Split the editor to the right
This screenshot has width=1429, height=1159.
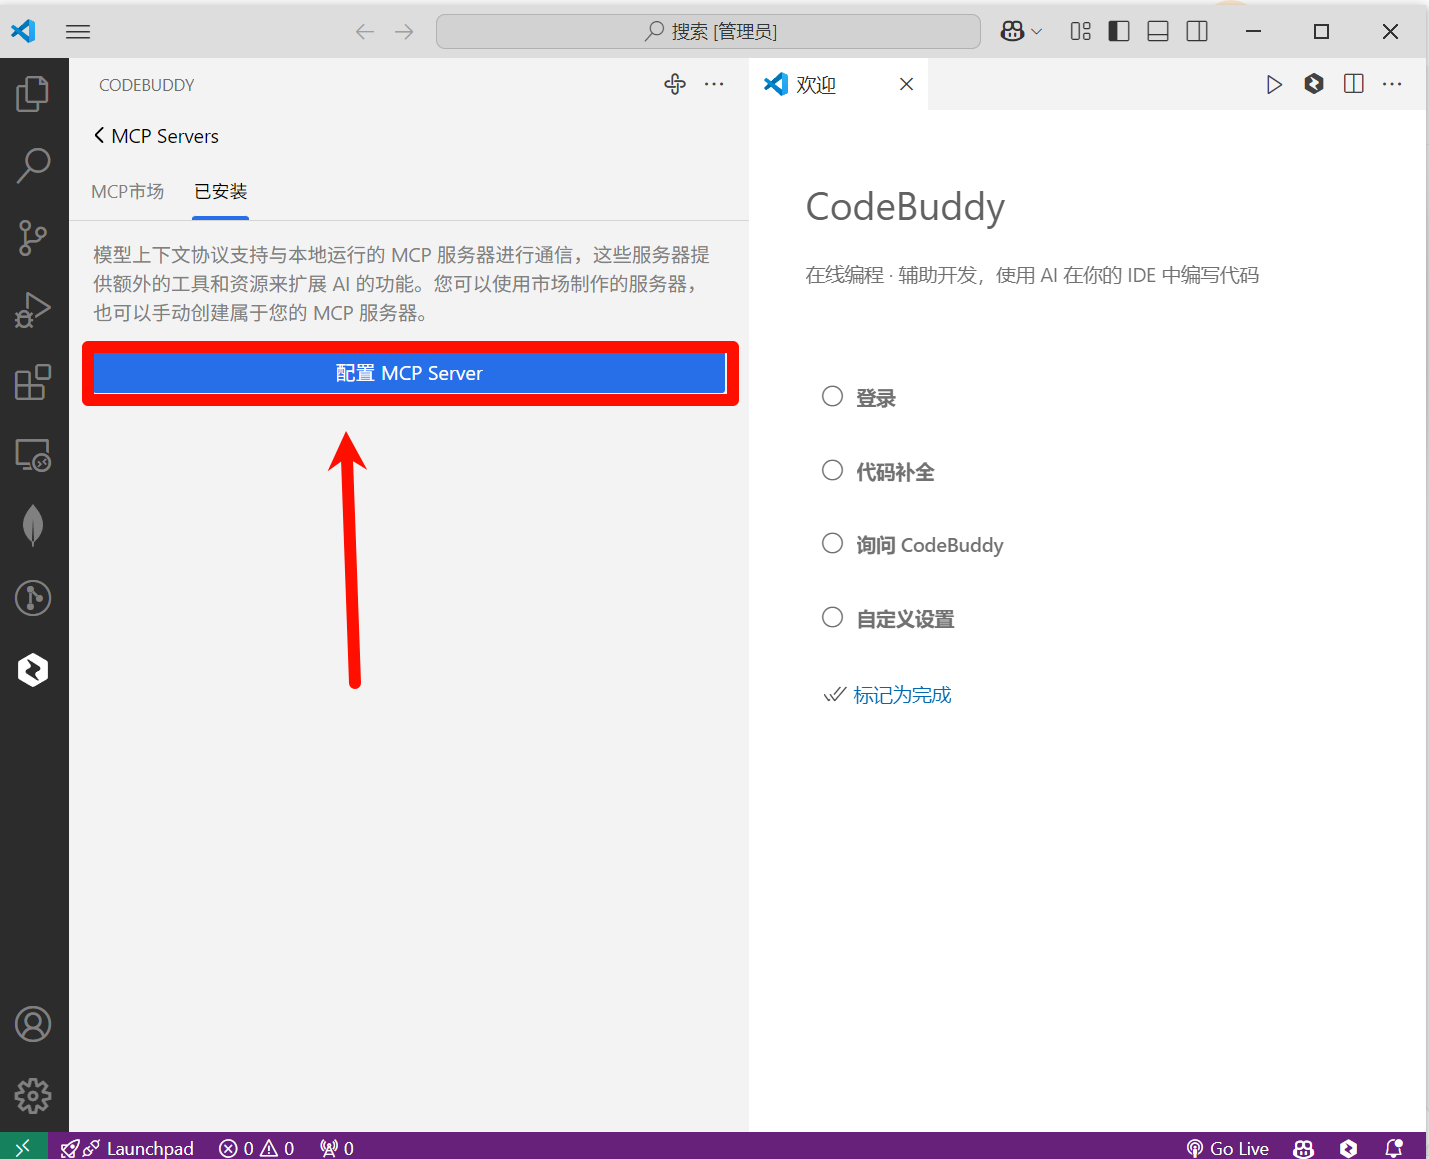(x=1354, y=85)
